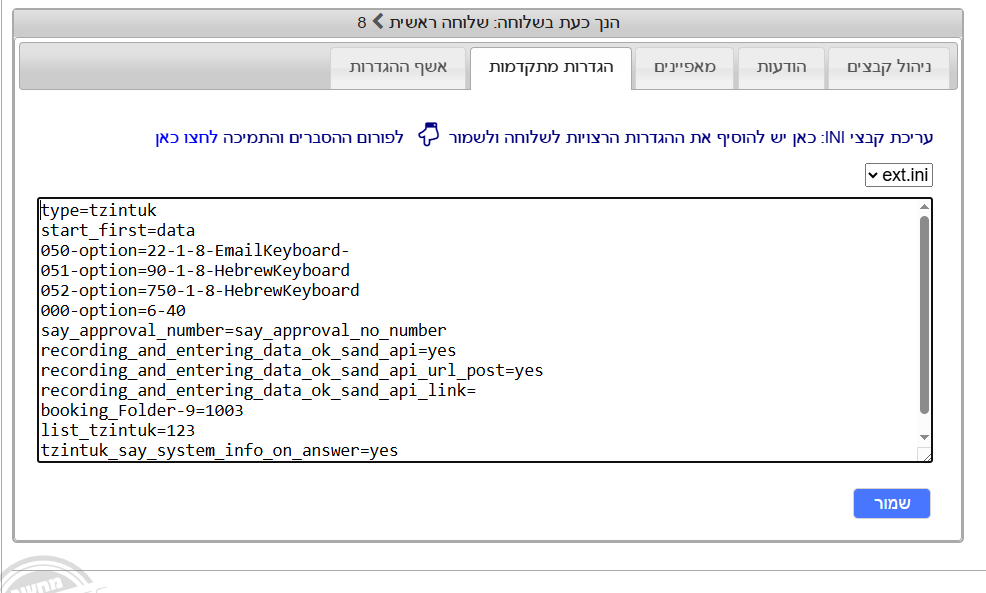
Task: Open the ext.ini file selector dropdown
Action: pos(900,174)
